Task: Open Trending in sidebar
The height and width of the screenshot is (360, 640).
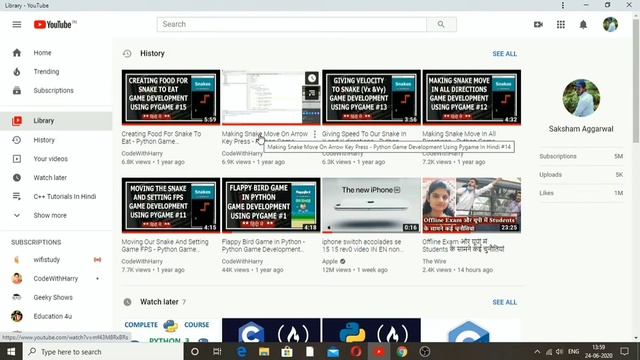Action: pos(56,71)
